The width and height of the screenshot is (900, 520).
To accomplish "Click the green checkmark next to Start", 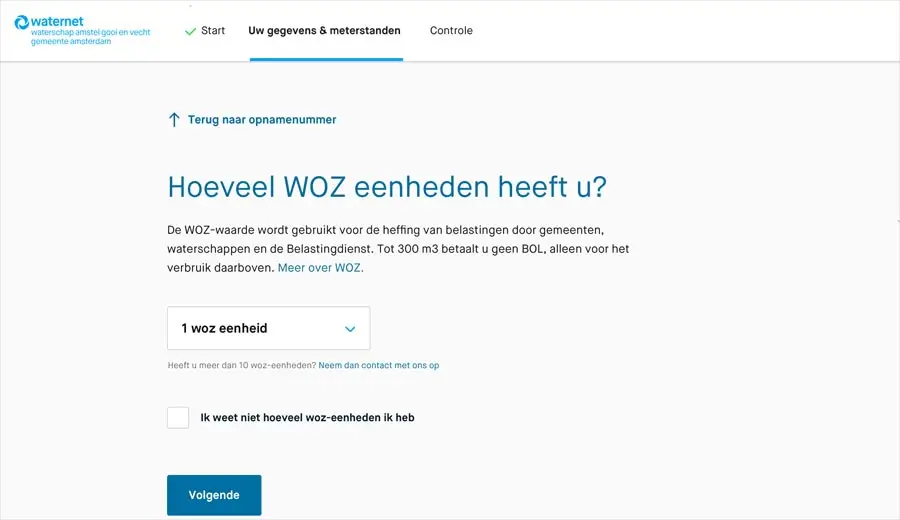I will pyautogui.click(x=191, y=32).
